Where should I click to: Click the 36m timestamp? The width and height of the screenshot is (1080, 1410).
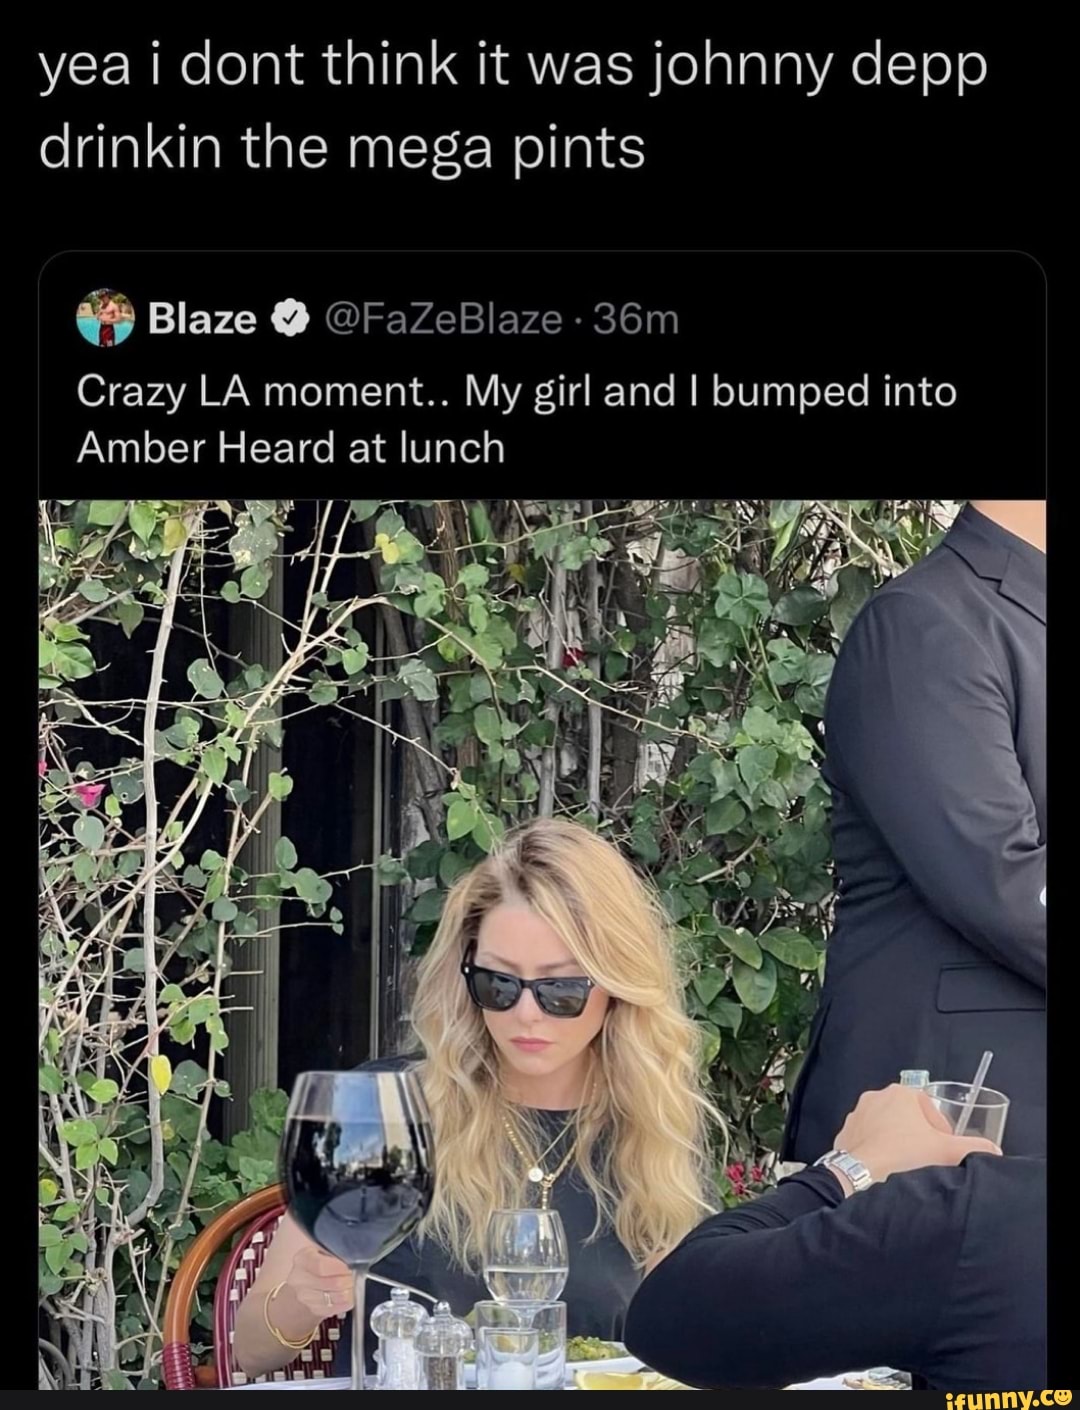coord(636,320)
